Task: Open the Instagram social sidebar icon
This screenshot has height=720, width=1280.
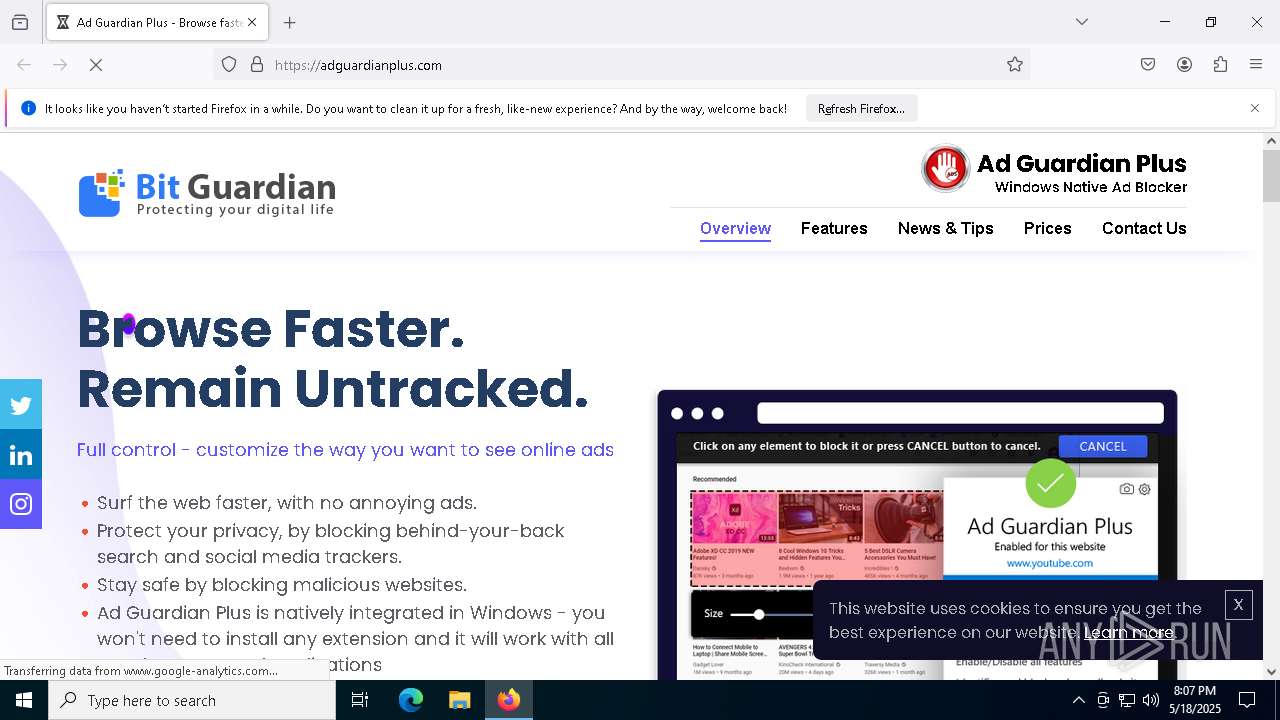Action: click(x=21, y=504)
